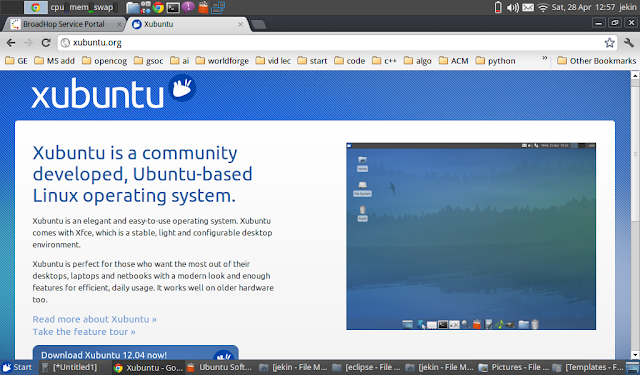640x375 pixels.
Task: Switch to the [*Untitled1] taskbar window
Action: pyautogui.click(x=75, y=367)
